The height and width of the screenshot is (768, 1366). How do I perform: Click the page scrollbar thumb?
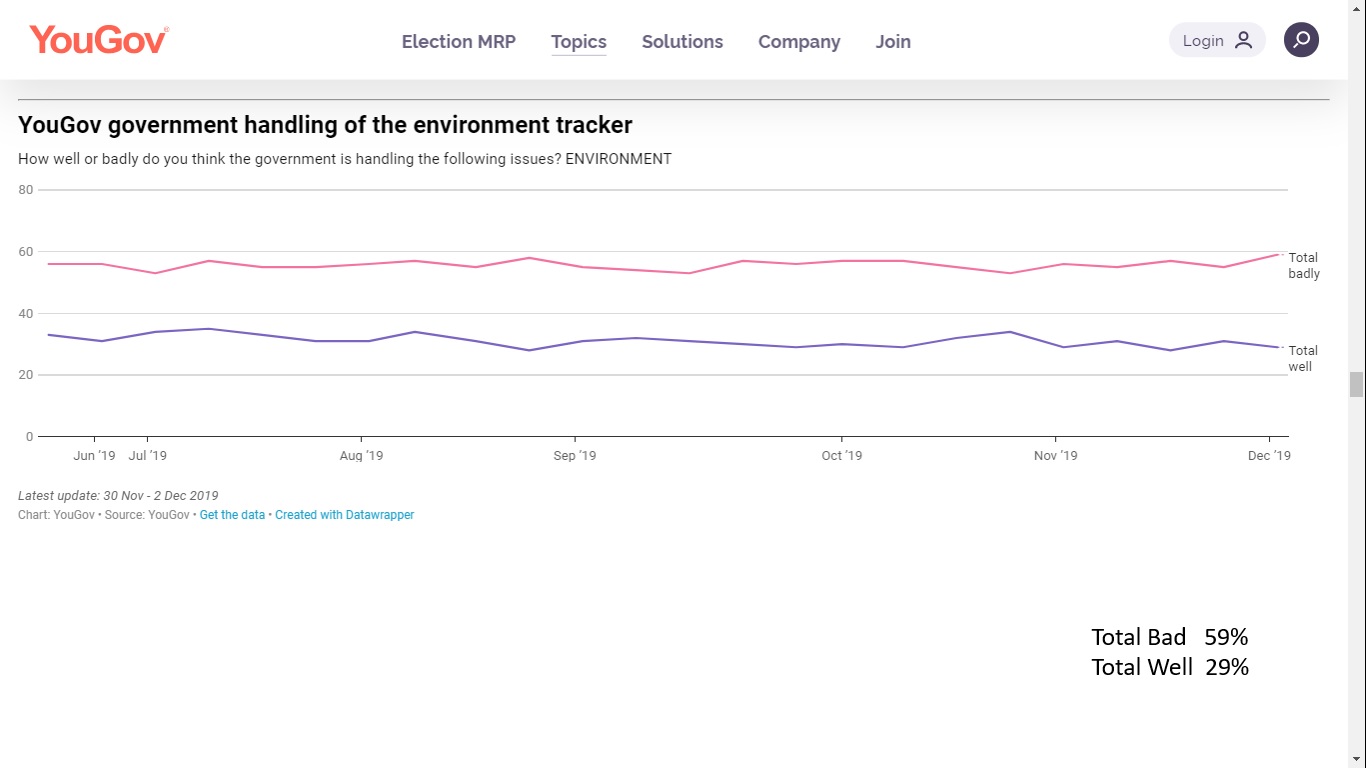click(x=1356, y=384)
